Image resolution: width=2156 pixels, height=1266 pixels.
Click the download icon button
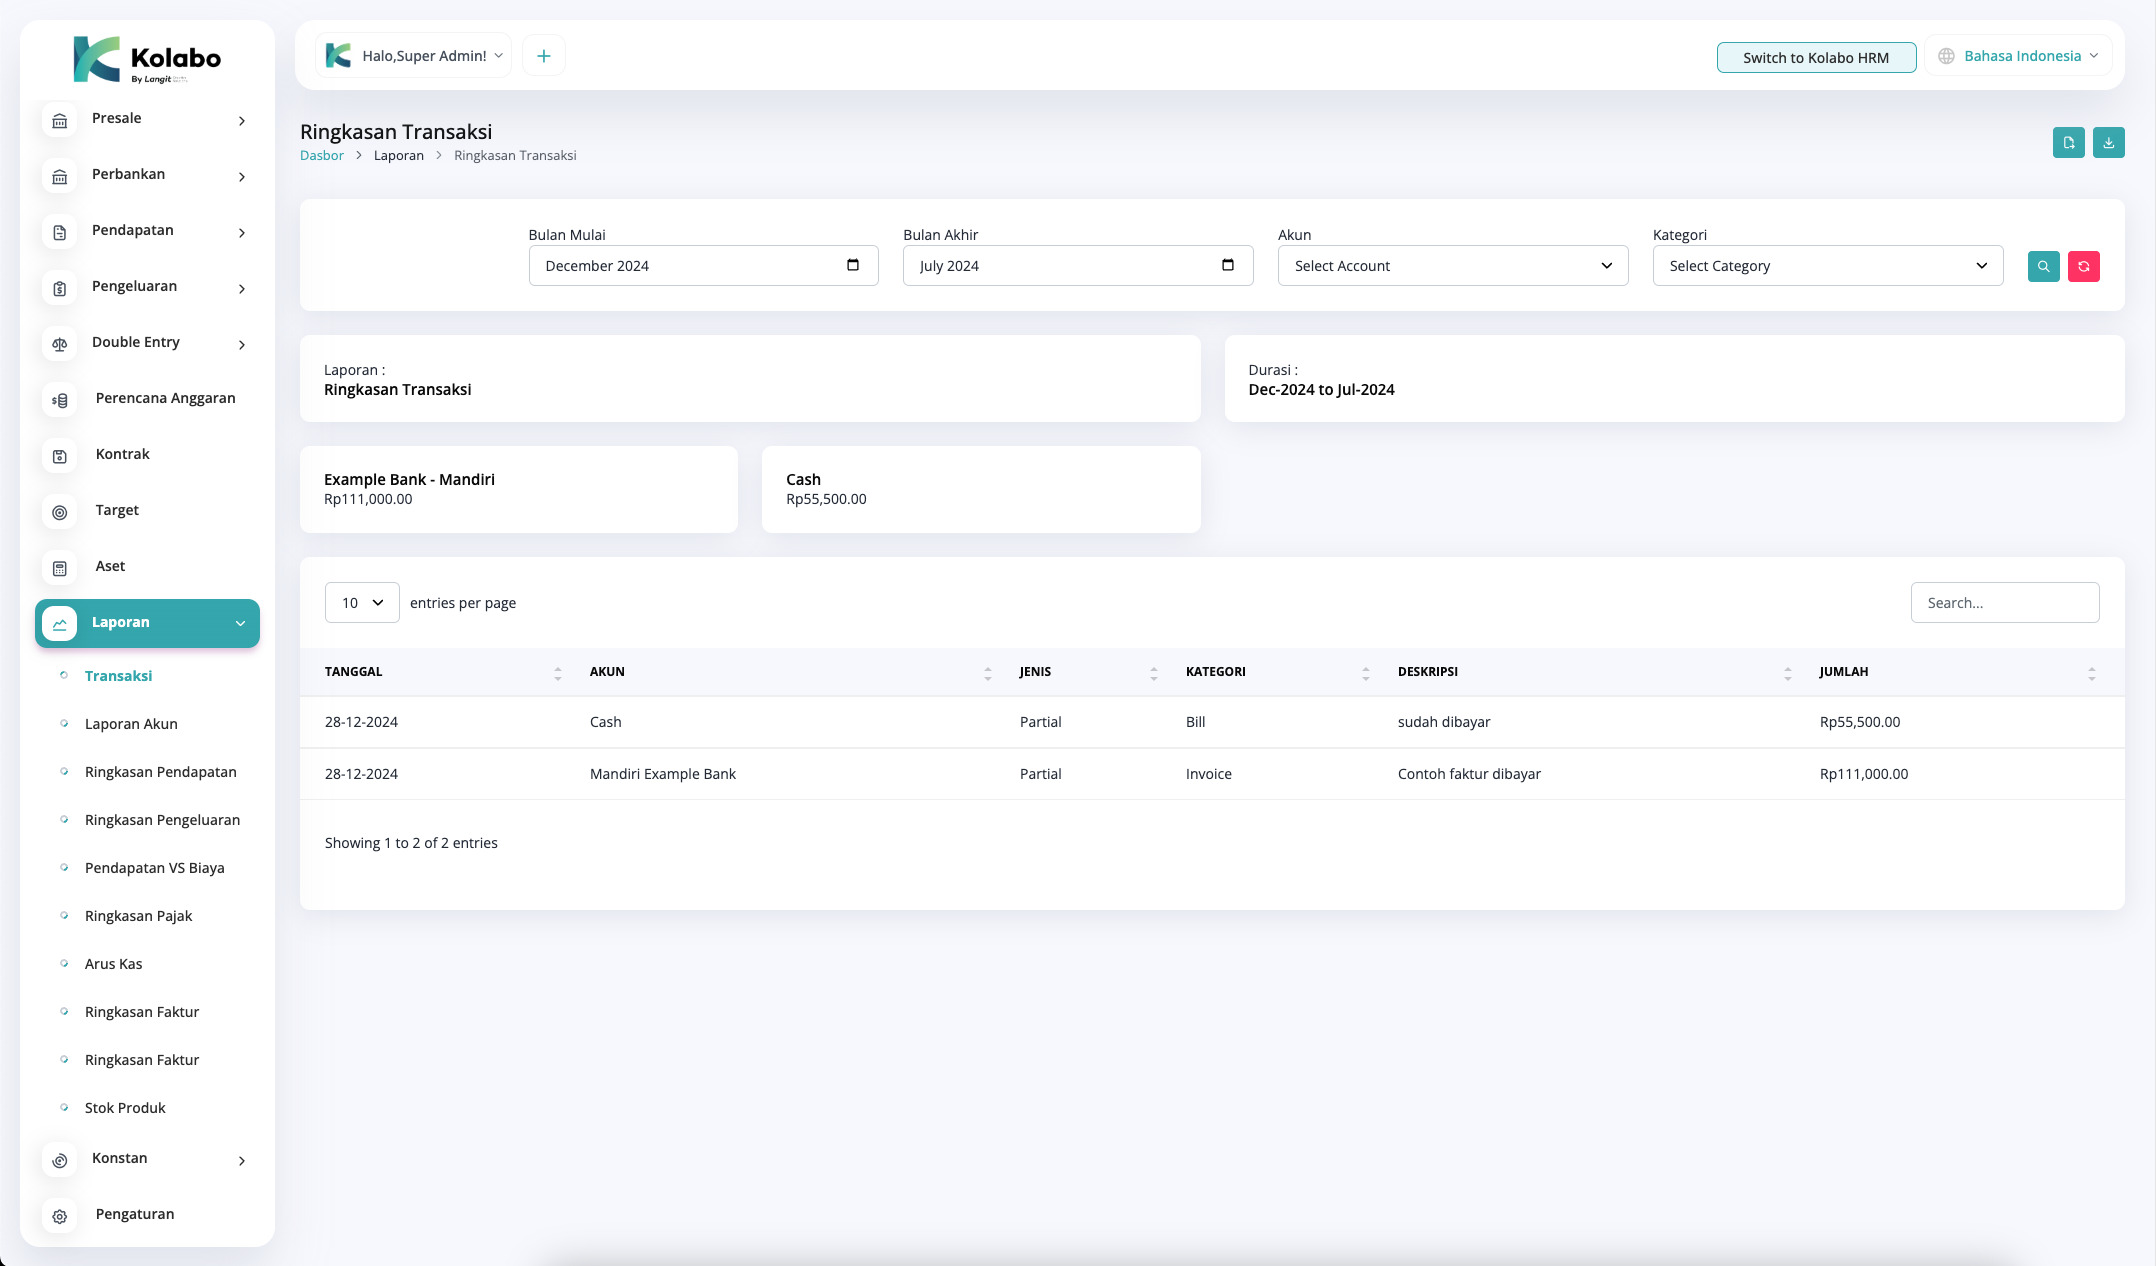(2109, 142)
